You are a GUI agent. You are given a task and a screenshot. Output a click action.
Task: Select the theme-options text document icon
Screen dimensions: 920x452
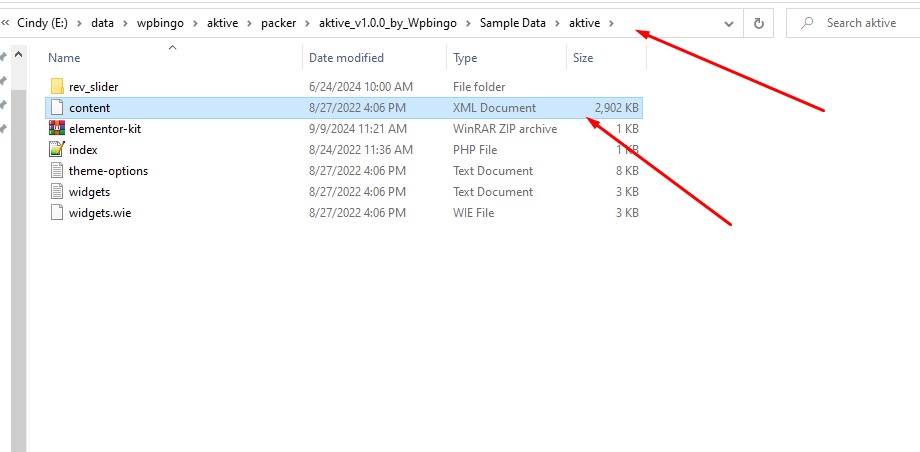point(57,171)
